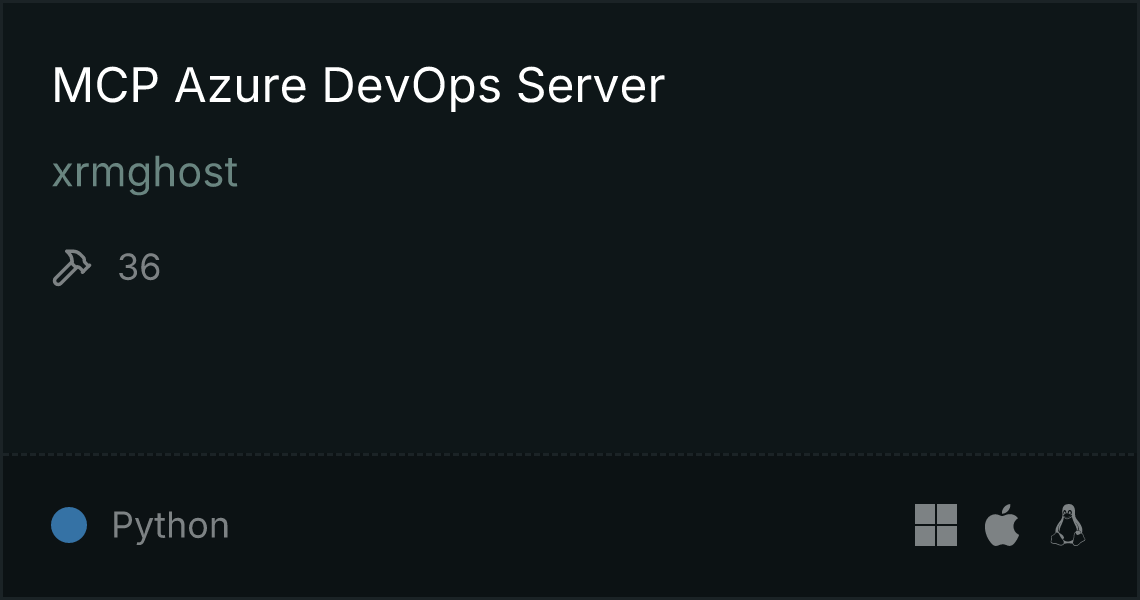Select the Python language label
1140x600 pixels.
(170, 525)
